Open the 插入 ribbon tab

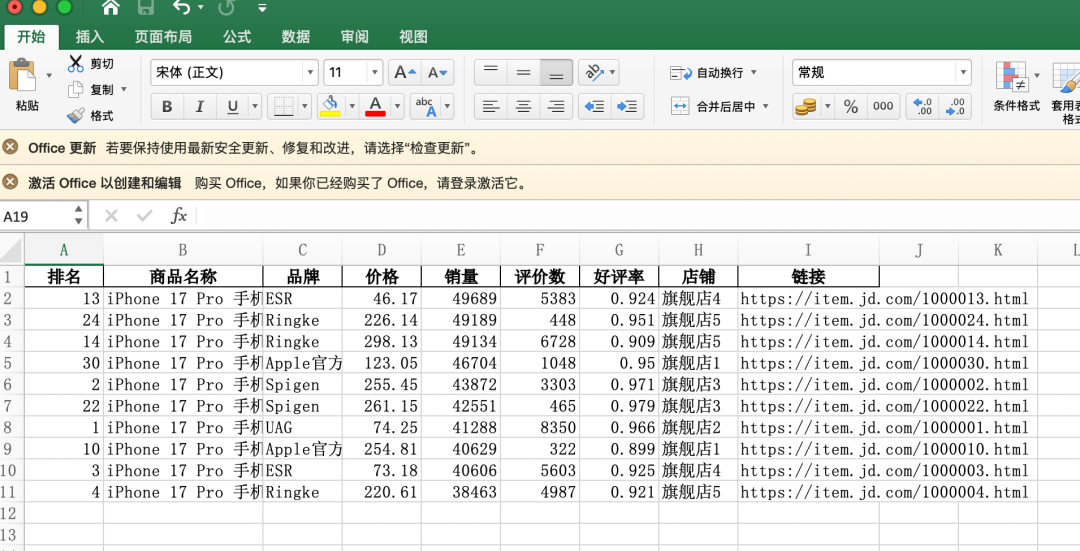tap(90, 37)
